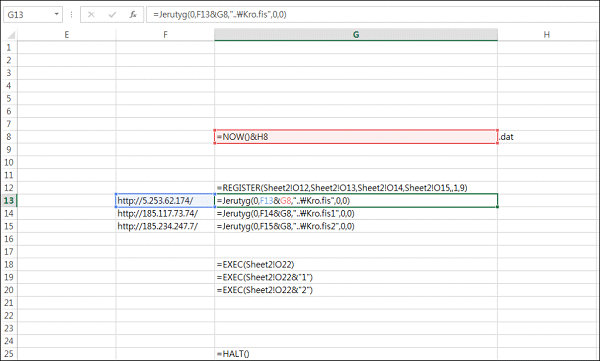Select row 14 header
The width and height of the screenshot is (600, 361).
point(9,213)
